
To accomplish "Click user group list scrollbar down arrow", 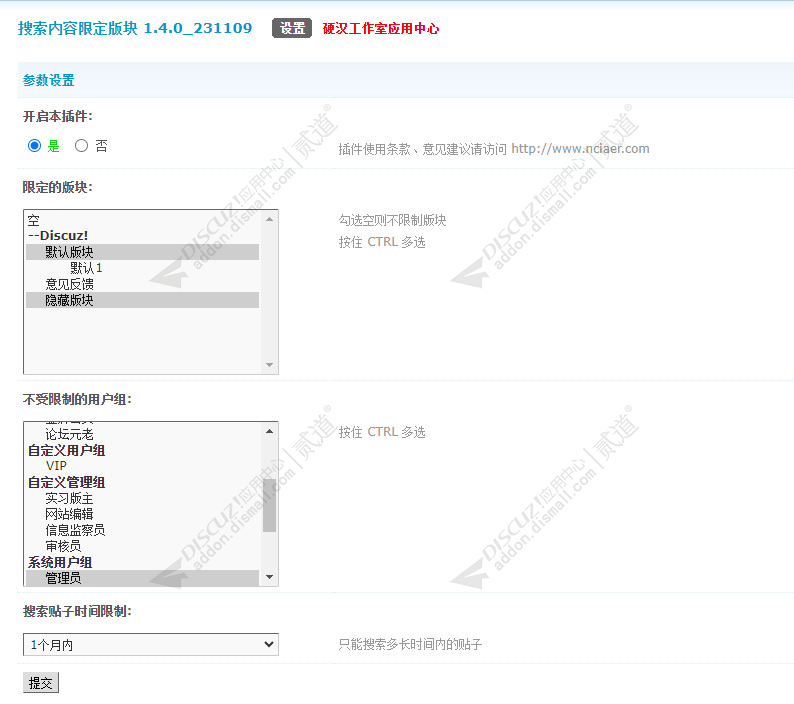I will [269, 577].
